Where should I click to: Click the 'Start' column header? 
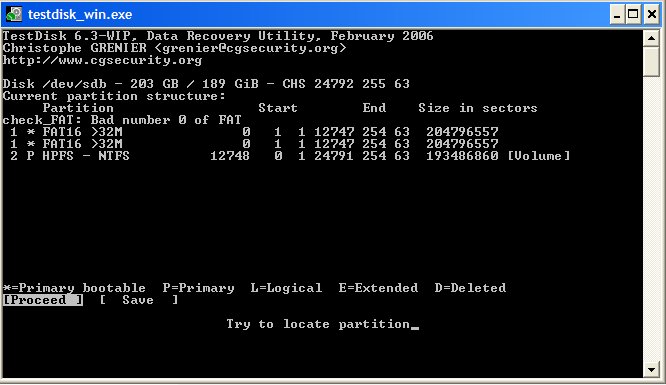click(278, 108)
